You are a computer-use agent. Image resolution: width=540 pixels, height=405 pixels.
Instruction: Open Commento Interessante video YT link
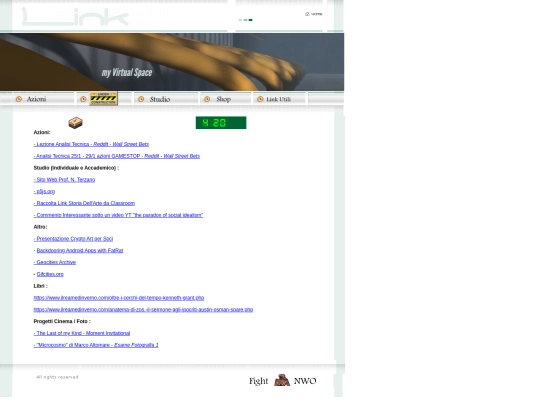point(118,215)
